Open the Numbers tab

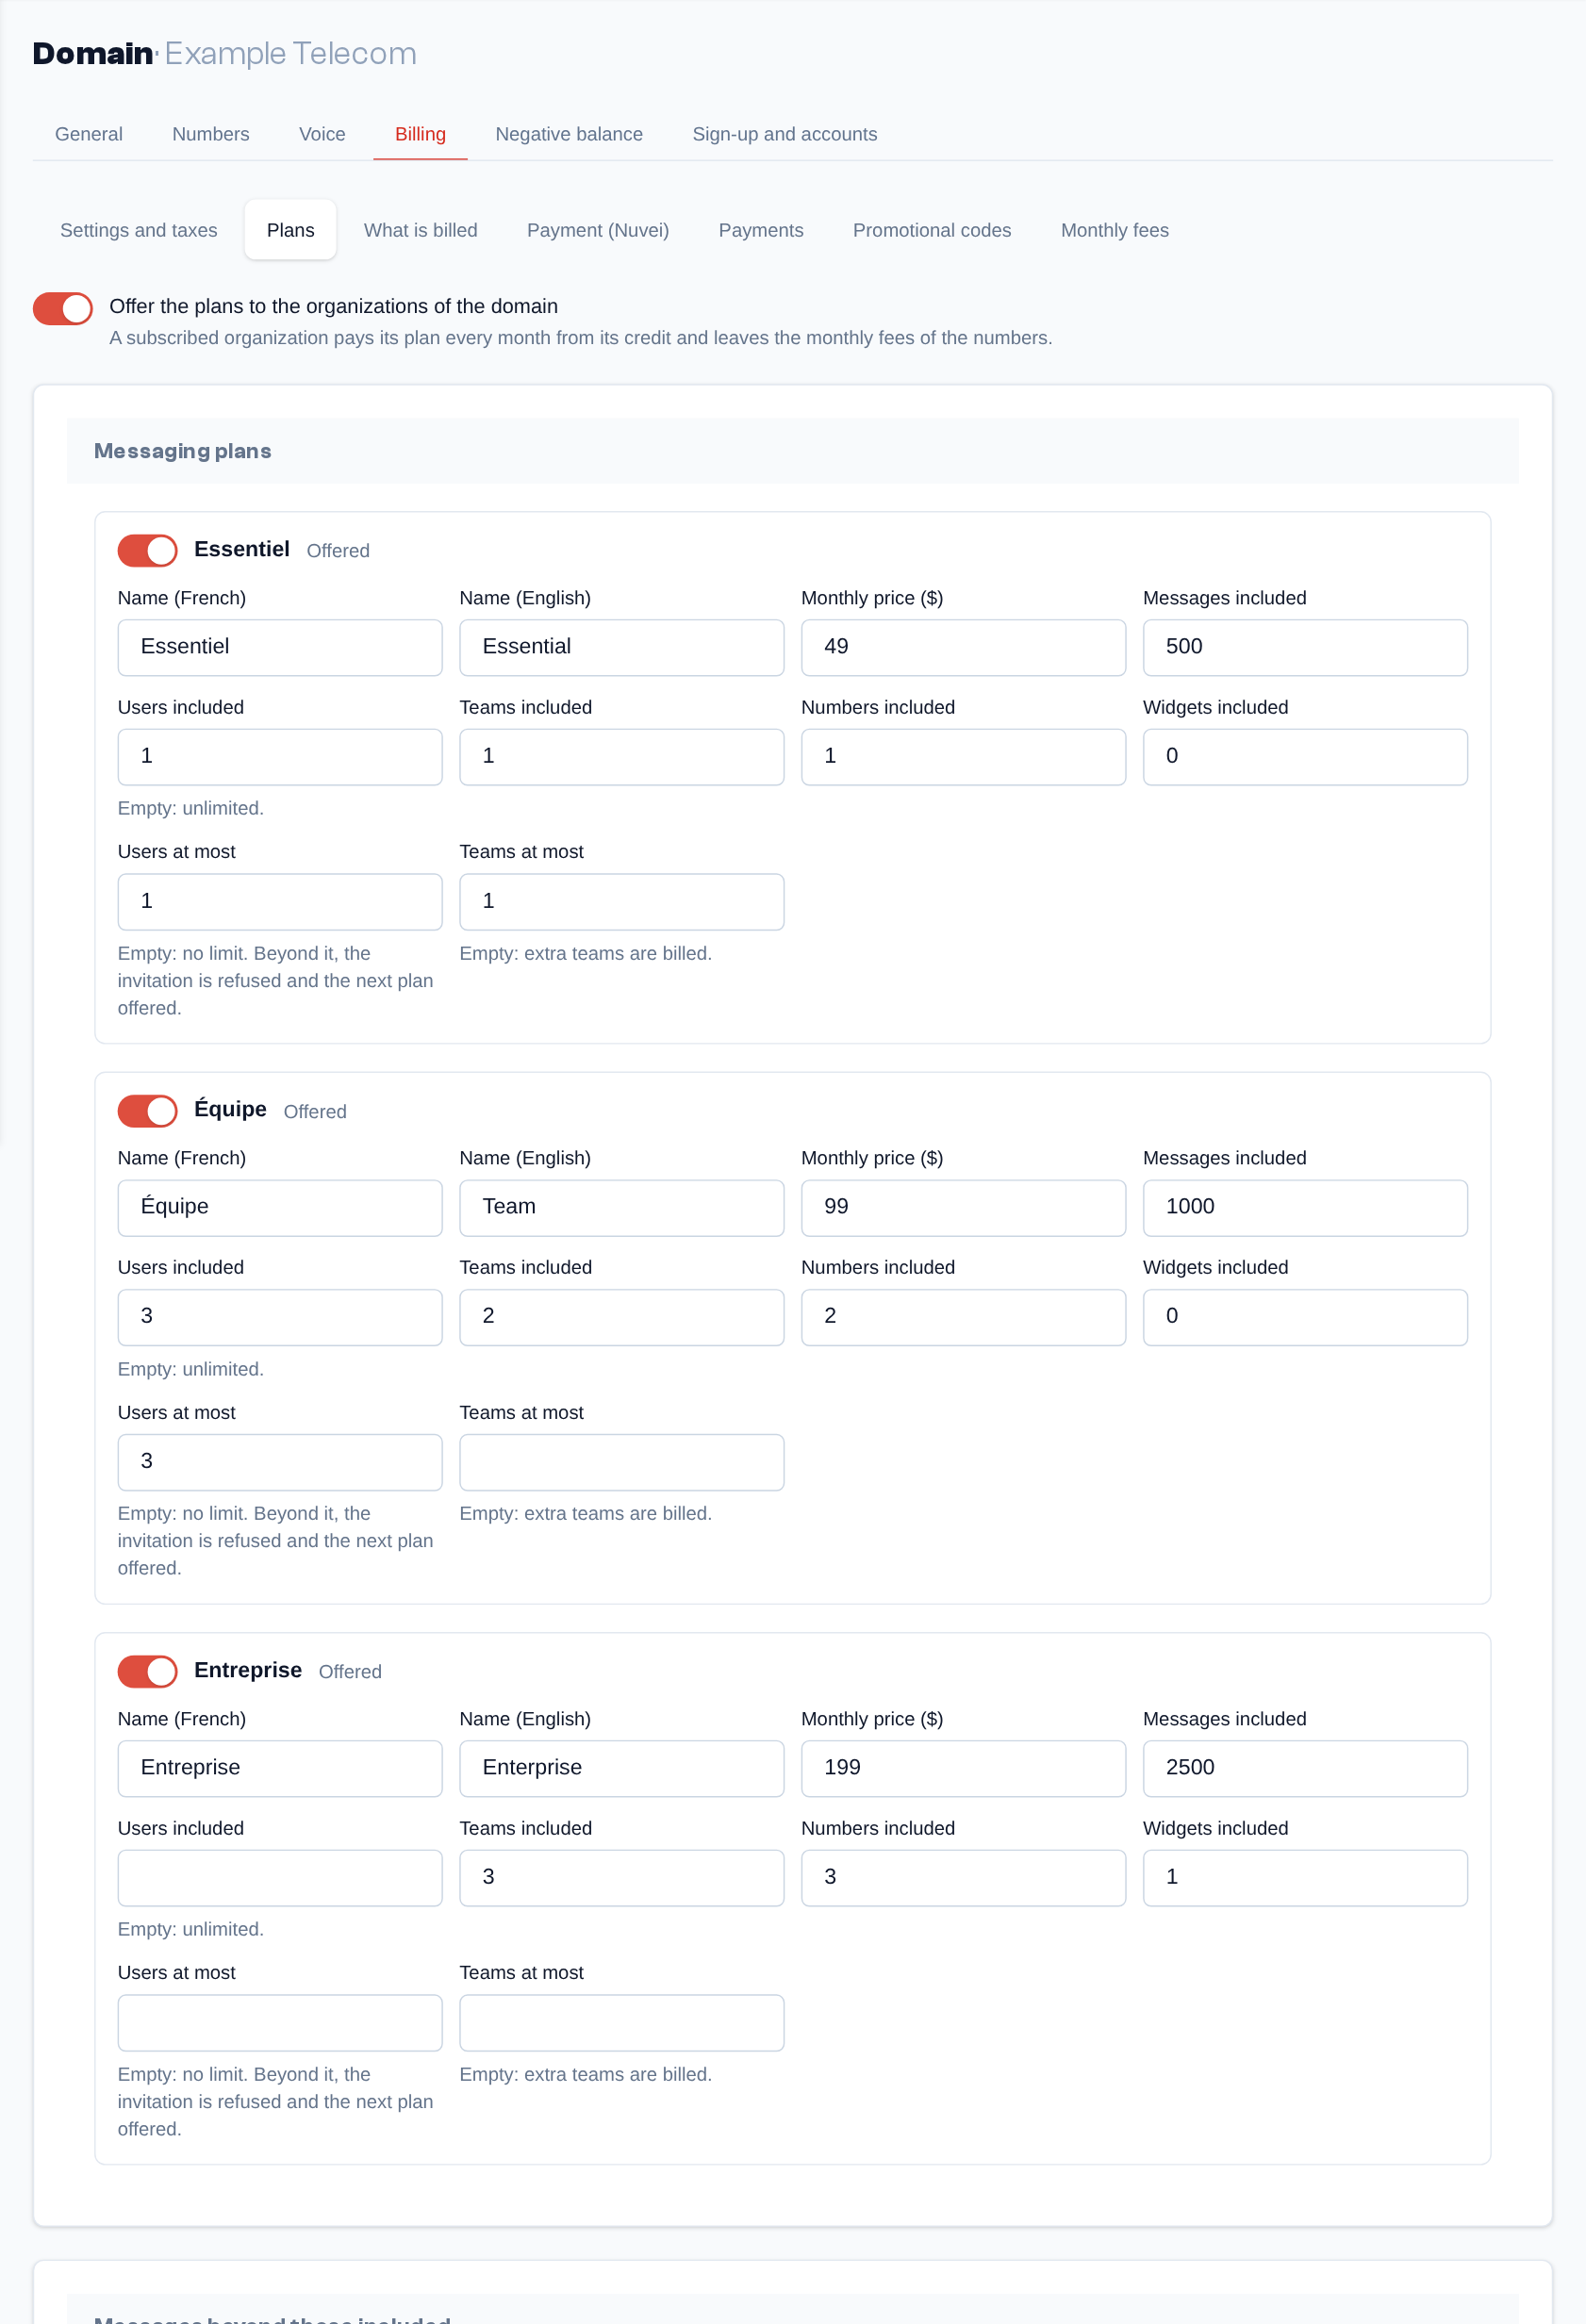[211, 134]
